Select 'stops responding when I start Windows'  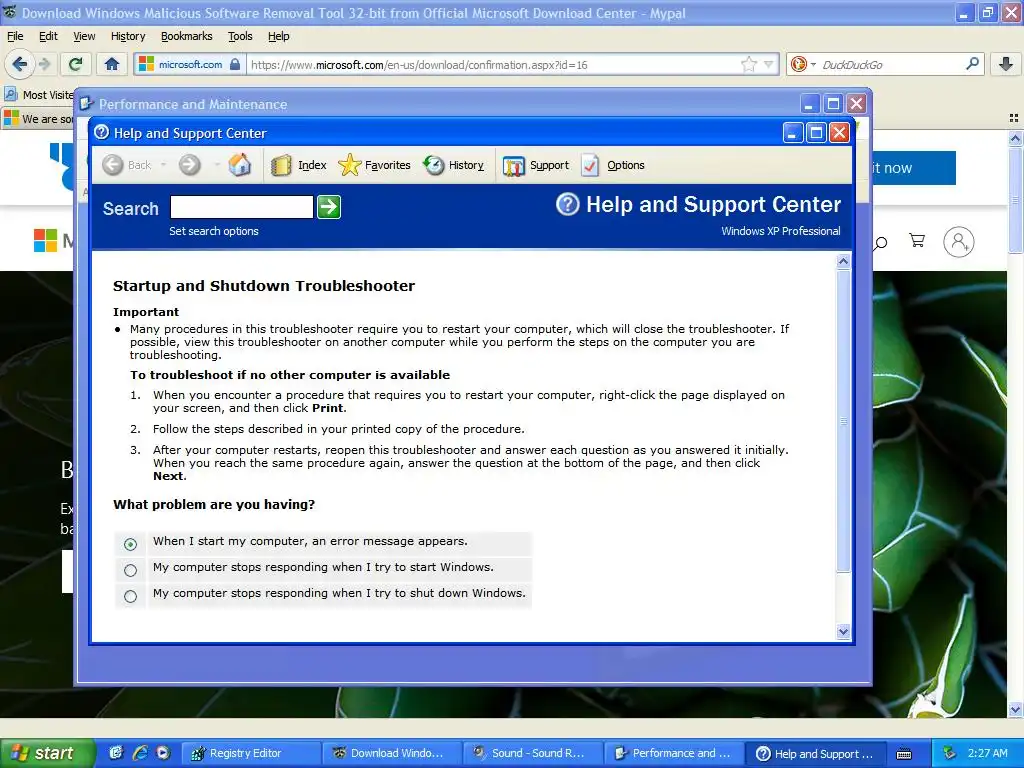pyautogui.click(x=130, y=570)
